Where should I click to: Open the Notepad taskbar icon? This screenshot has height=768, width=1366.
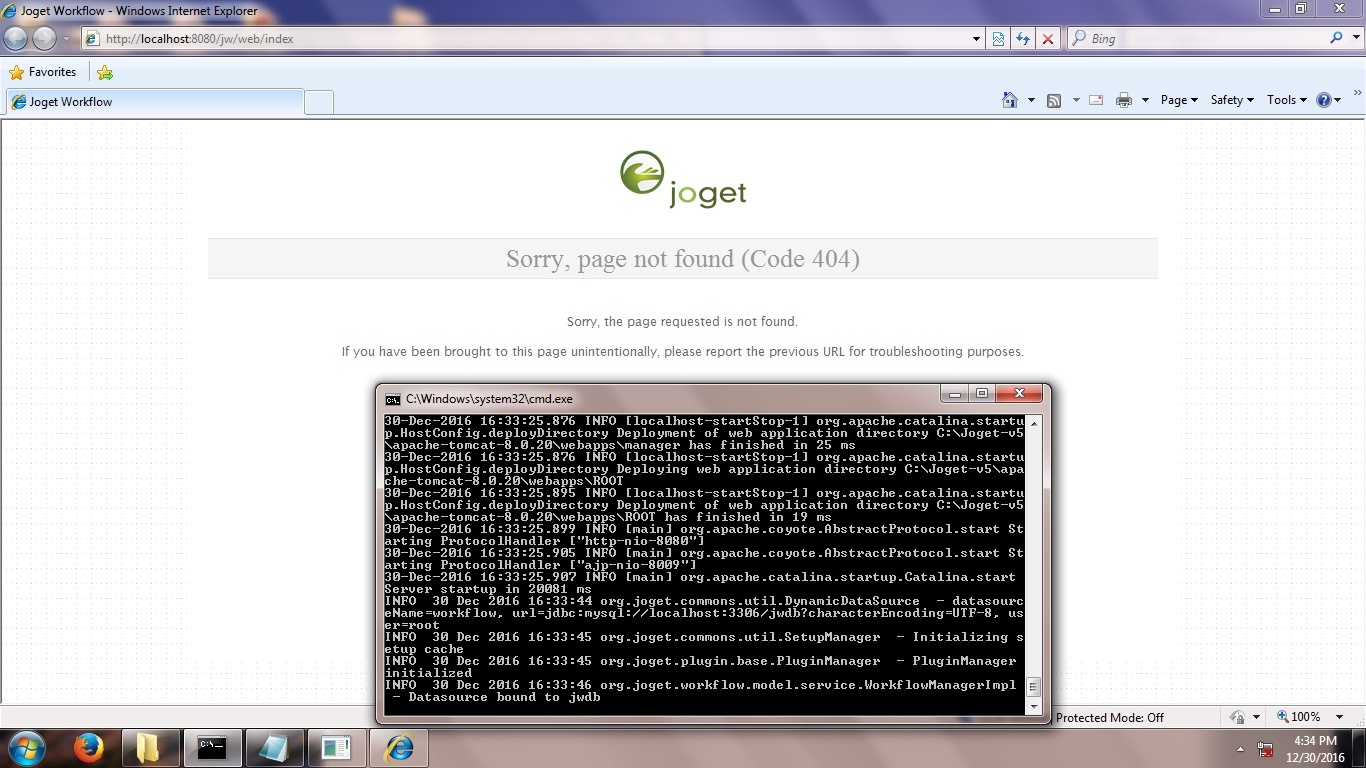[274, 748]
